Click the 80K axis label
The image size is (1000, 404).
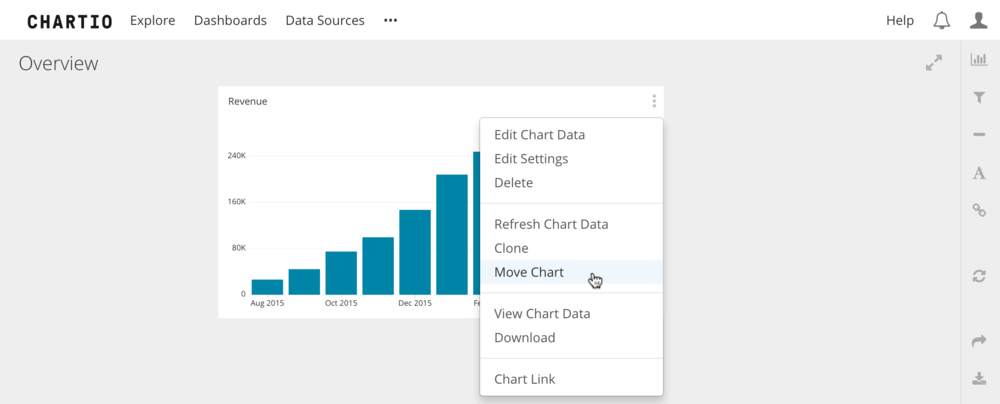(x=239, y=248)
